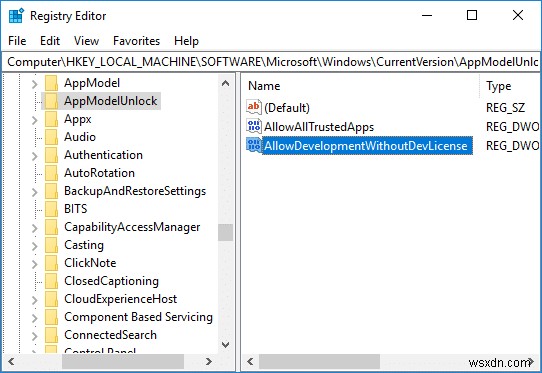Maximize the Registry Editor window
Screen dimensions: 542x373
tap(472, 15)
